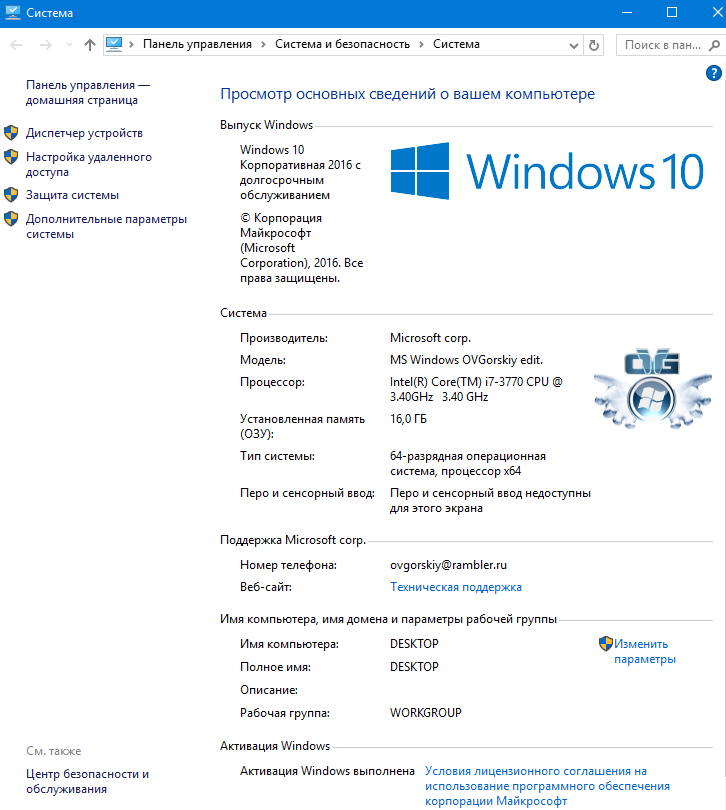The height and width of the screenshot is (810, 726).
Task: Click «Активация Windows выполнена» text
Action: tap(327, 771)
